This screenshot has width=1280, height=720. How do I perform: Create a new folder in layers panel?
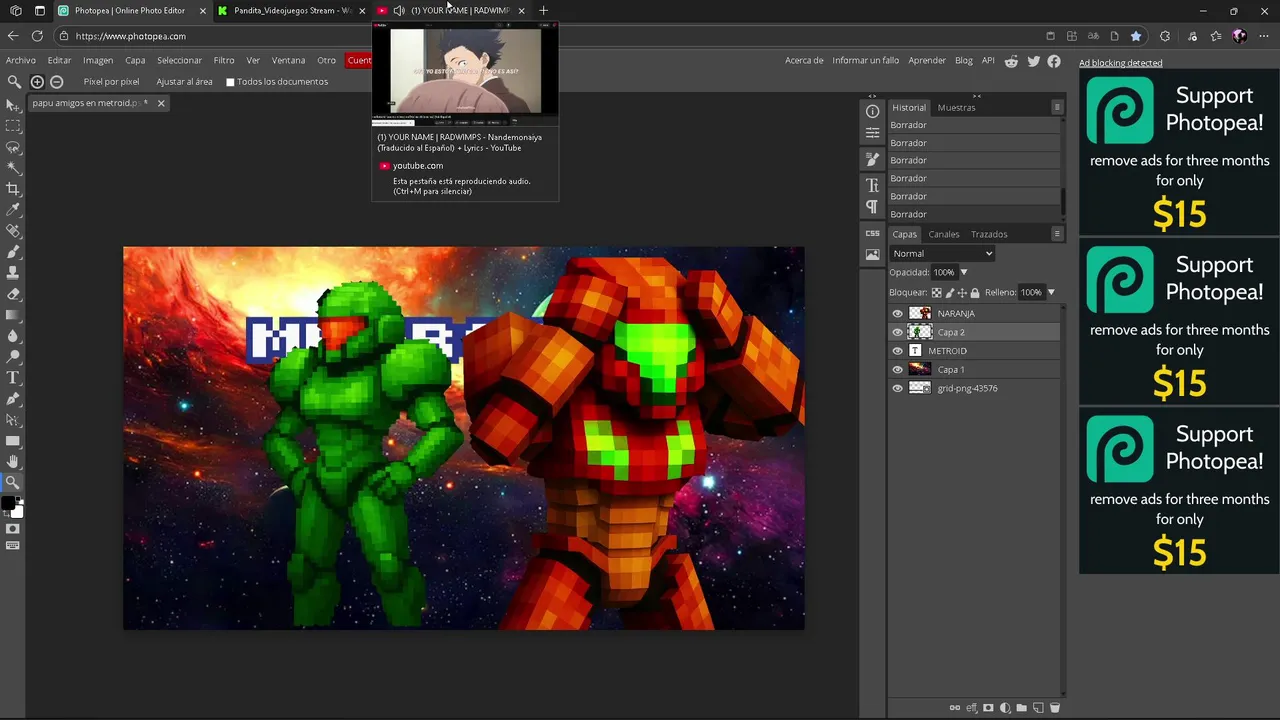(1022, 708)
